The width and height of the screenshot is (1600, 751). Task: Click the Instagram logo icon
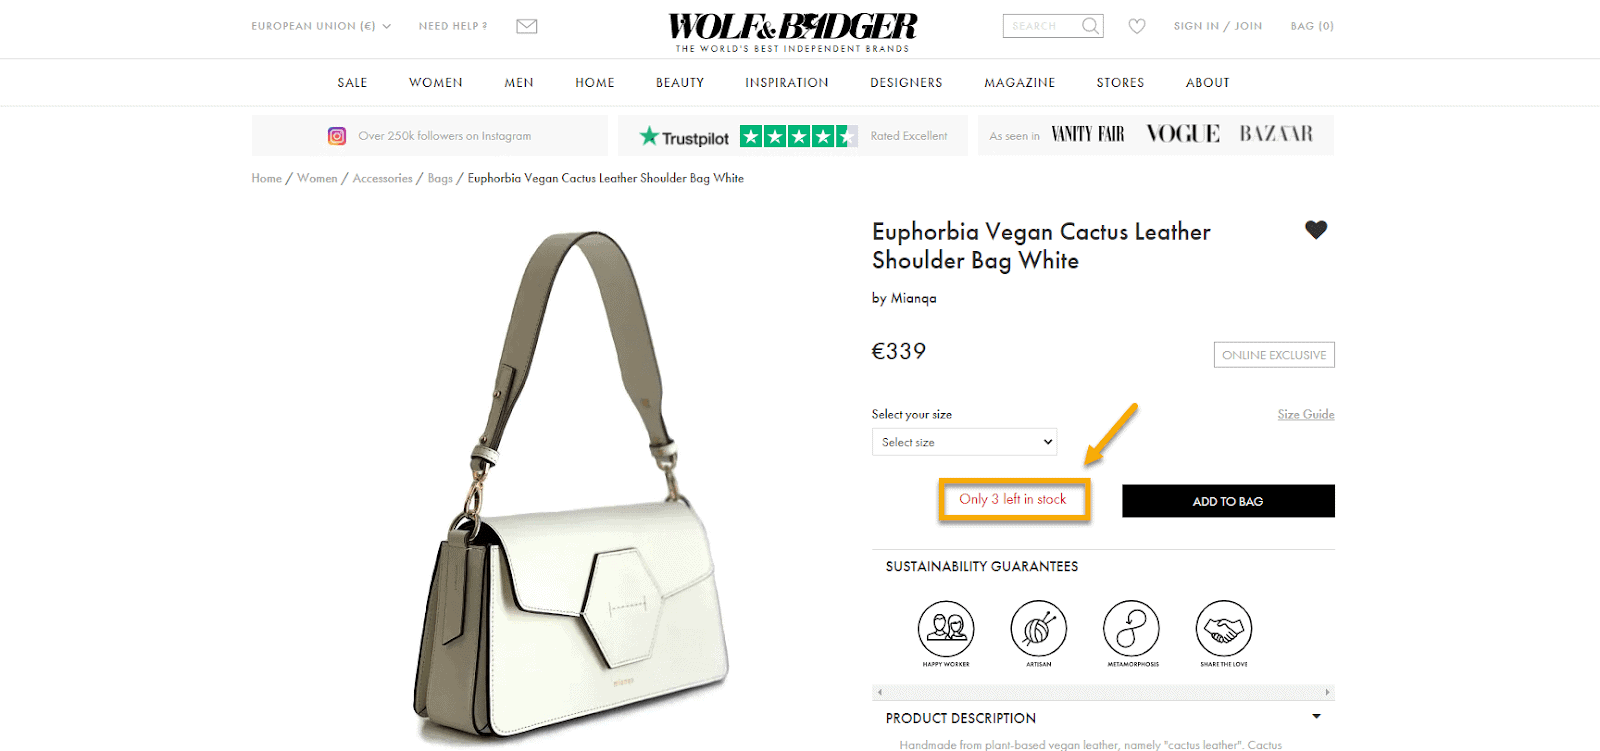337,136
